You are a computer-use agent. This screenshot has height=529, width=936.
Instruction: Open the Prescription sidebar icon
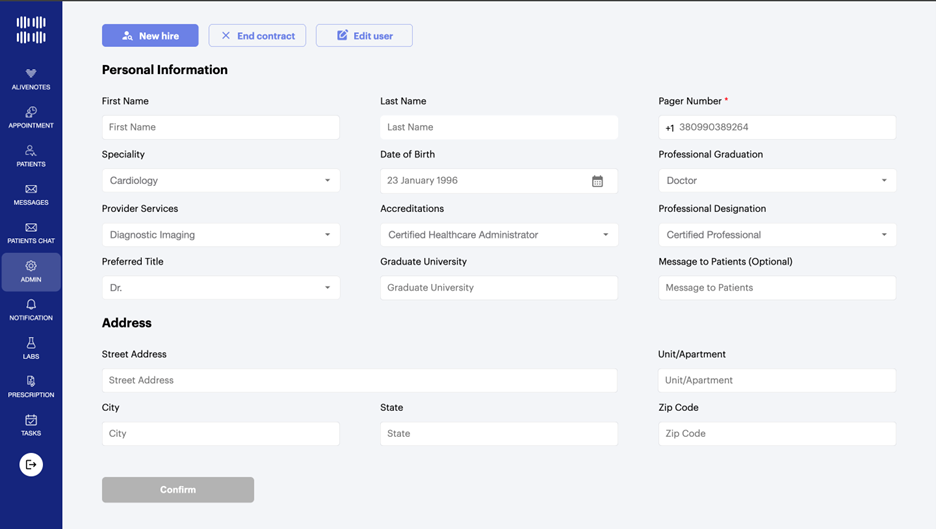click(x=31, y=382)
